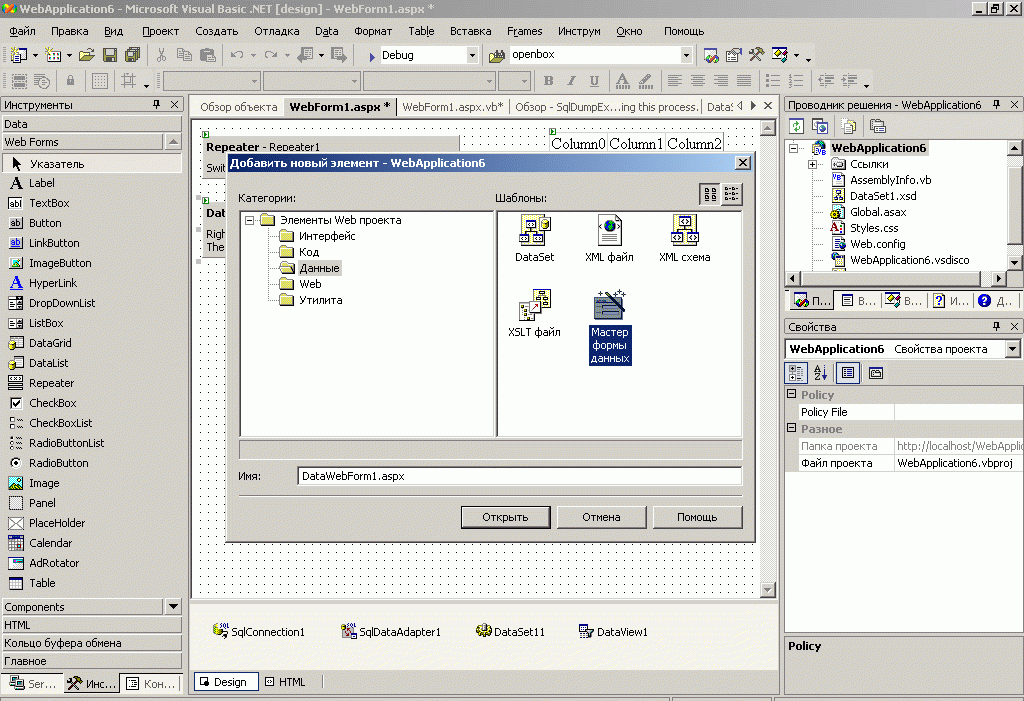Select the Интерфейс category folder
Screen dimensions: 1024x701
pos(318,236)
